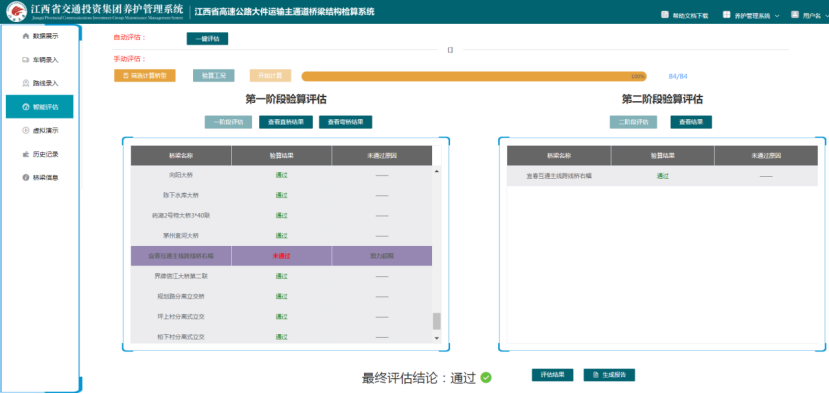The width and height of the screenshot is (829, 394).
Task: Select the 坪上村分离式立交 row name
Action: (x=181, y=316)
